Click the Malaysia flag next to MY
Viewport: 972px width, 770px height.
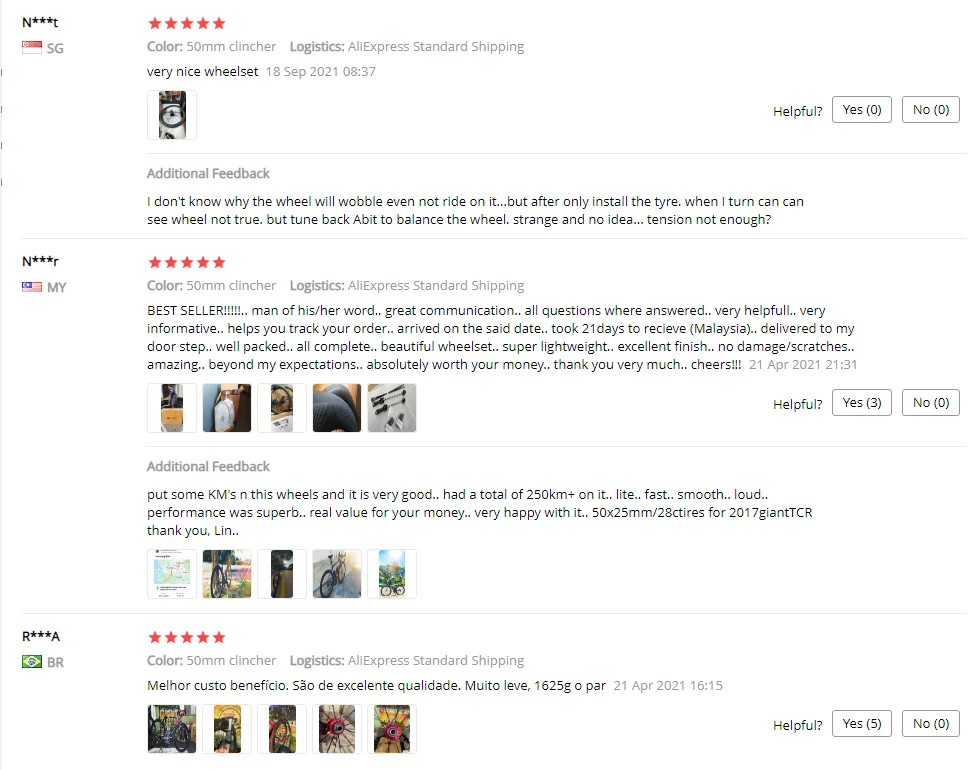(32, 286)
